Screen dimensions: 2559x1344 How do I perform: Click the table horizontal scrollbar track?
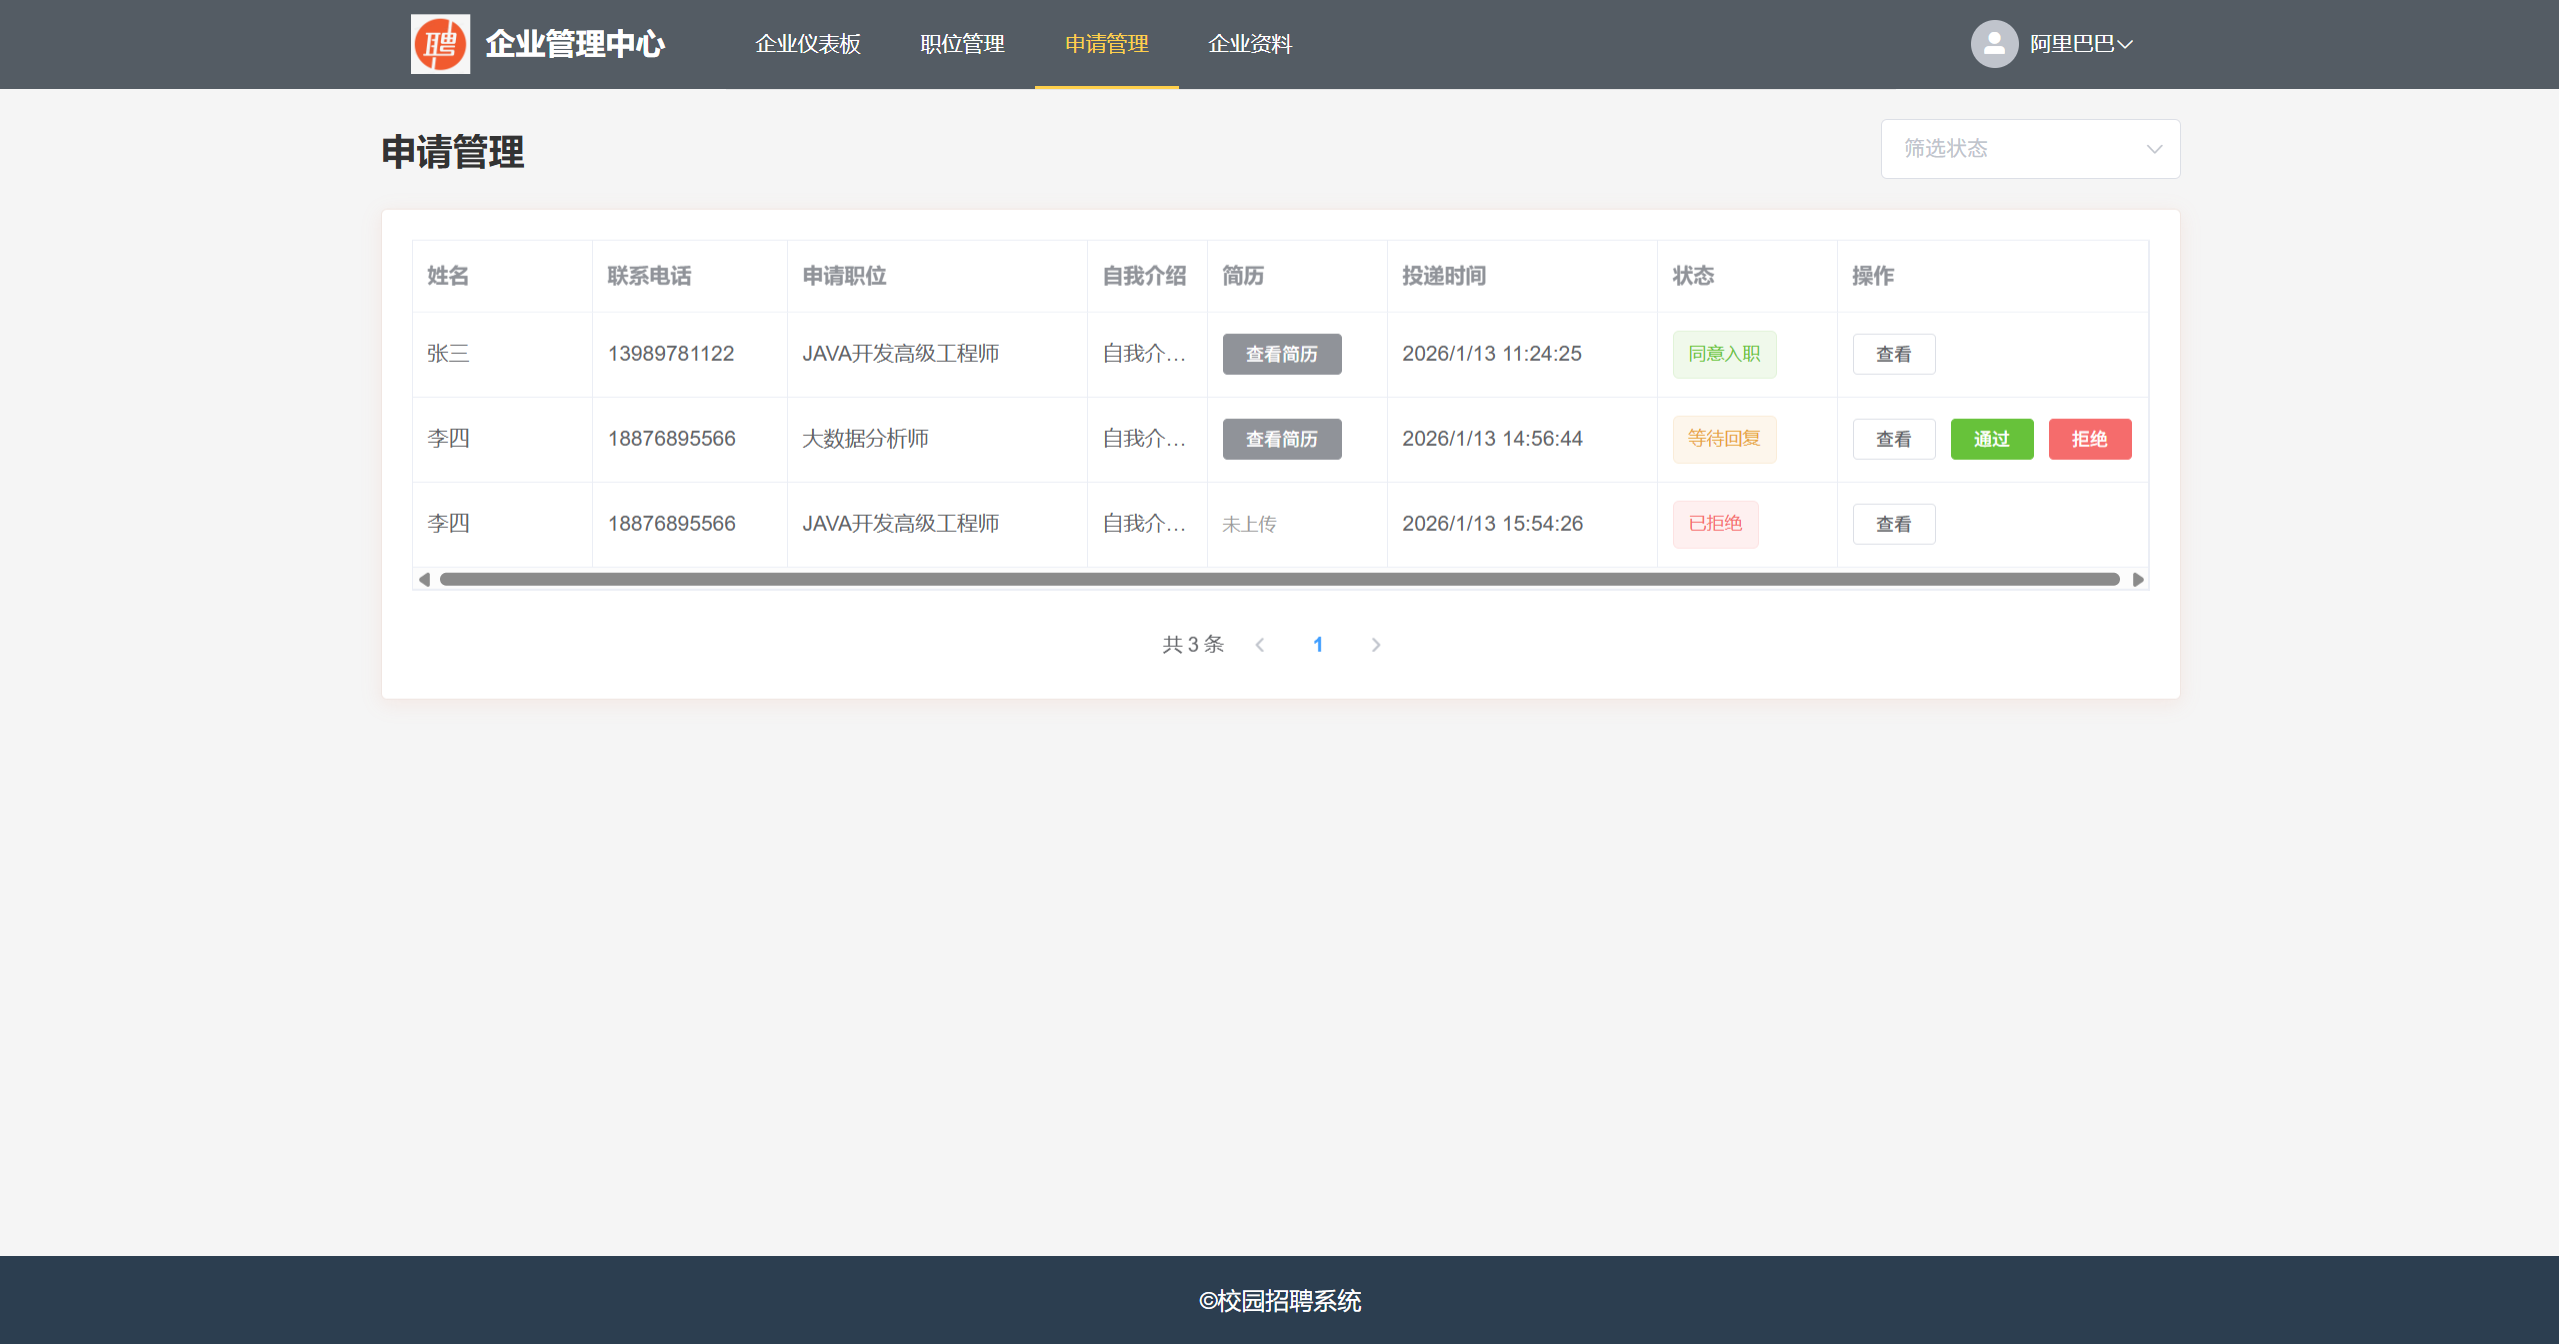tap(1280, 579)
